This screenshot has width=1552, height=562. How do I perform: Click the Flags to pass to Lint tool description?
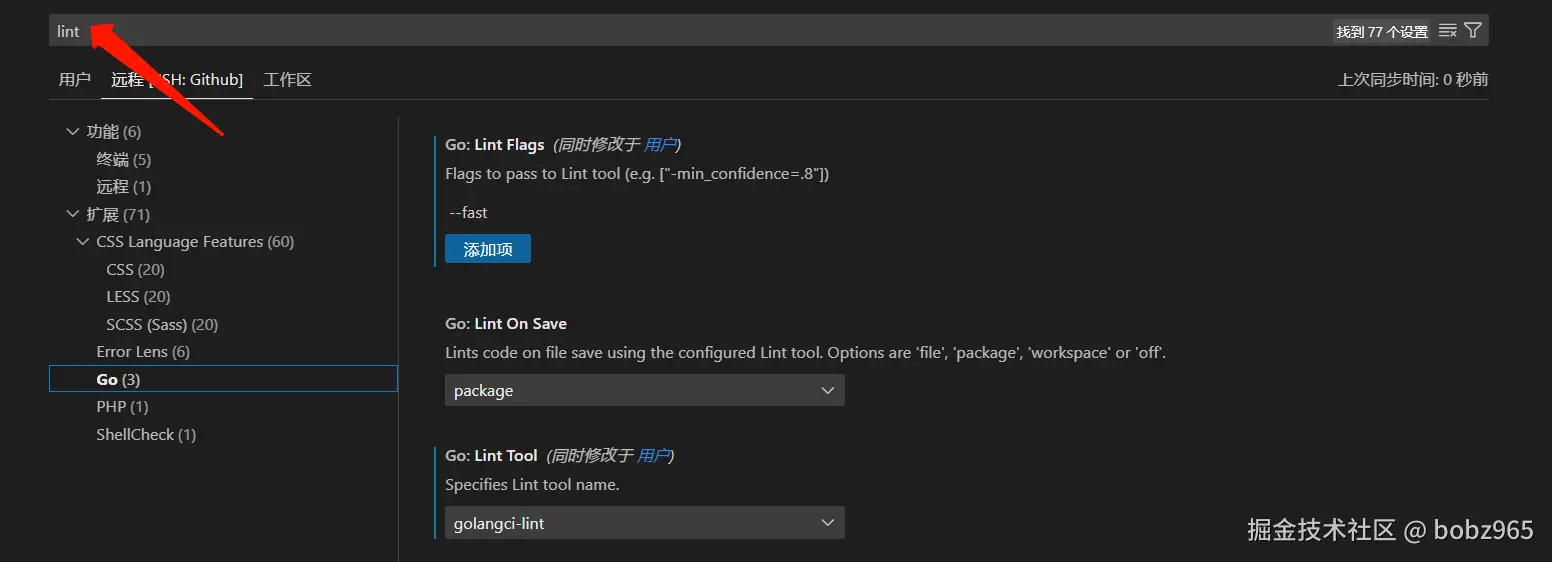click(x=637, y=173)
